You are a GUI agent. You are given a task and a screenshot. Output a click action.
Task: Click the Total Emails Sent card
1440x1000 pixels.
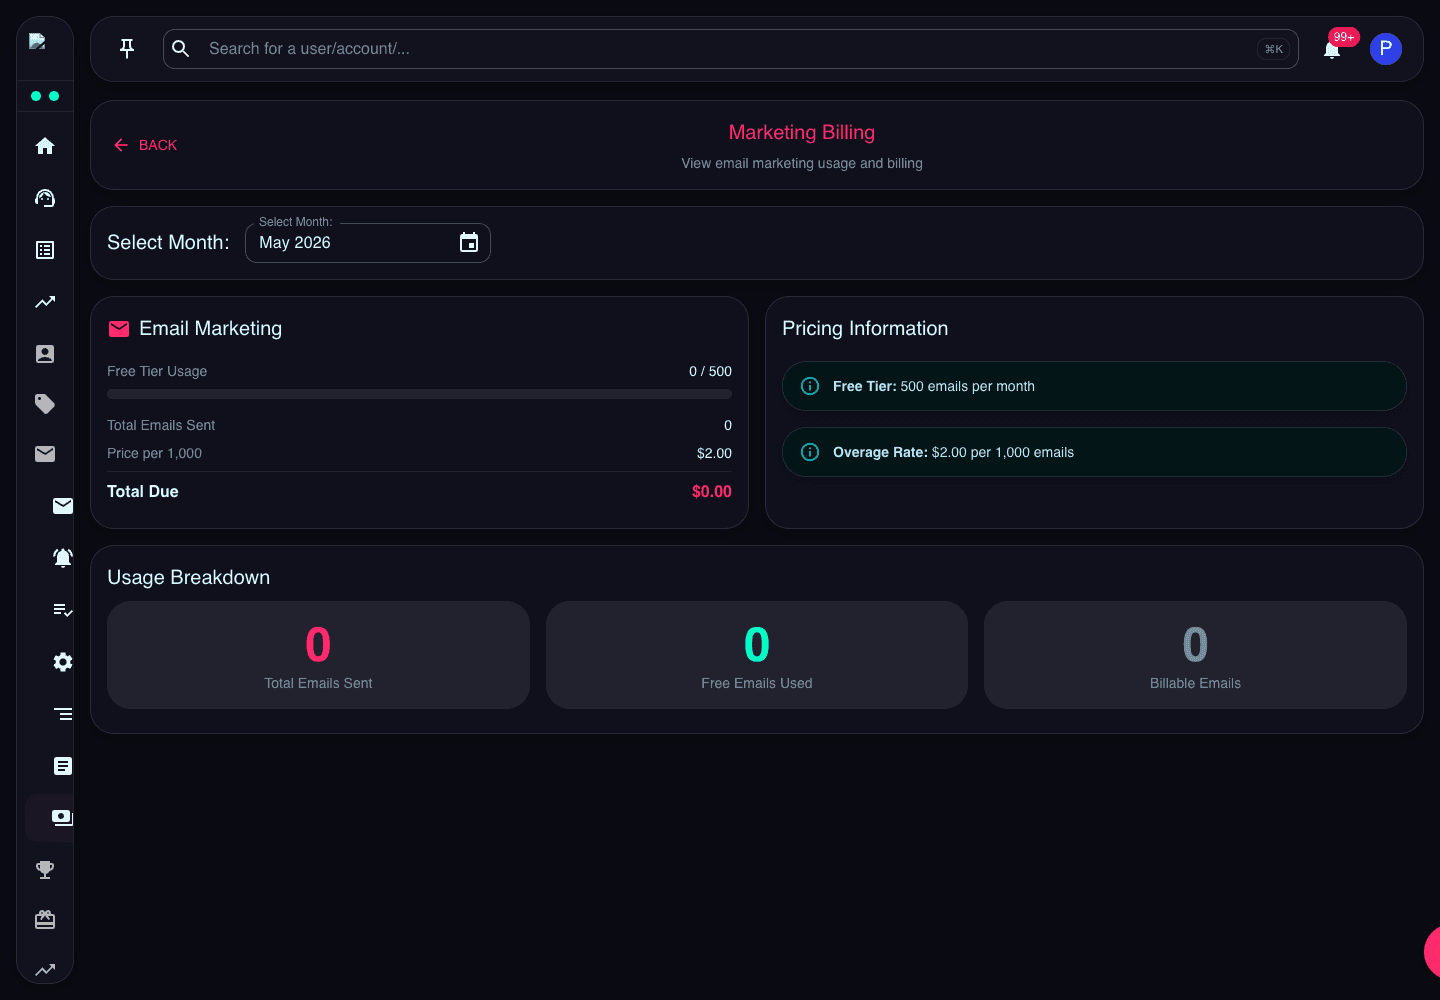pos(318,655)
